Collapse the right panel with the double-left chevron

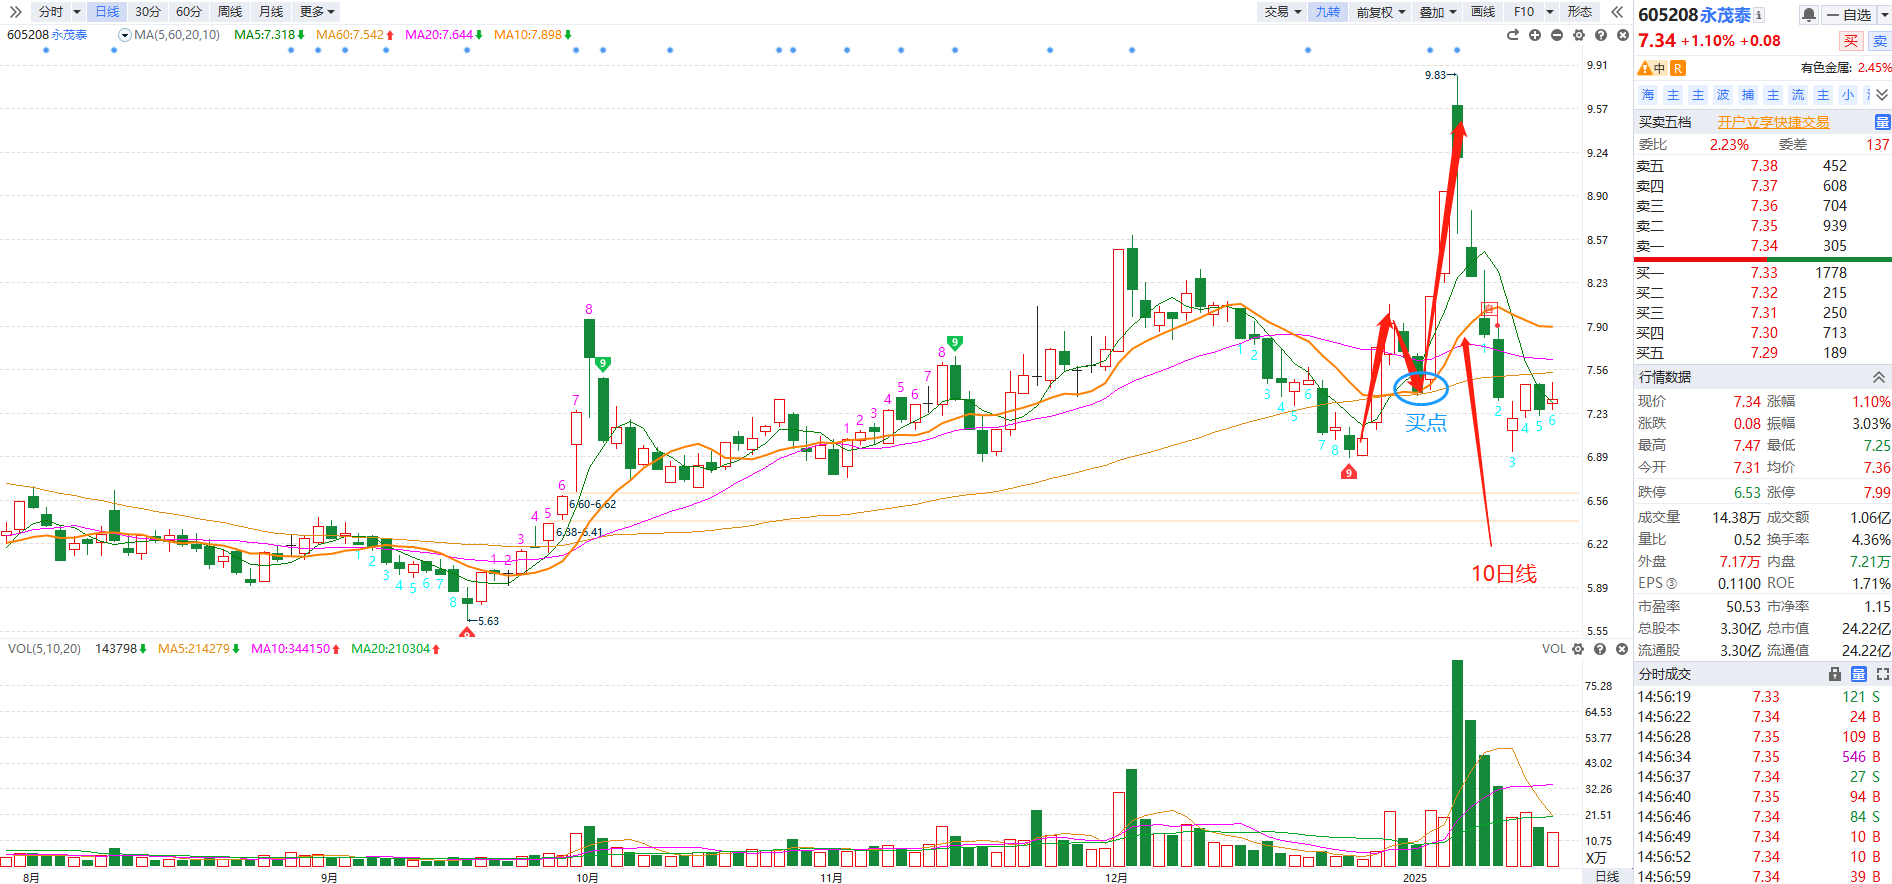(x=1617, y=12)
